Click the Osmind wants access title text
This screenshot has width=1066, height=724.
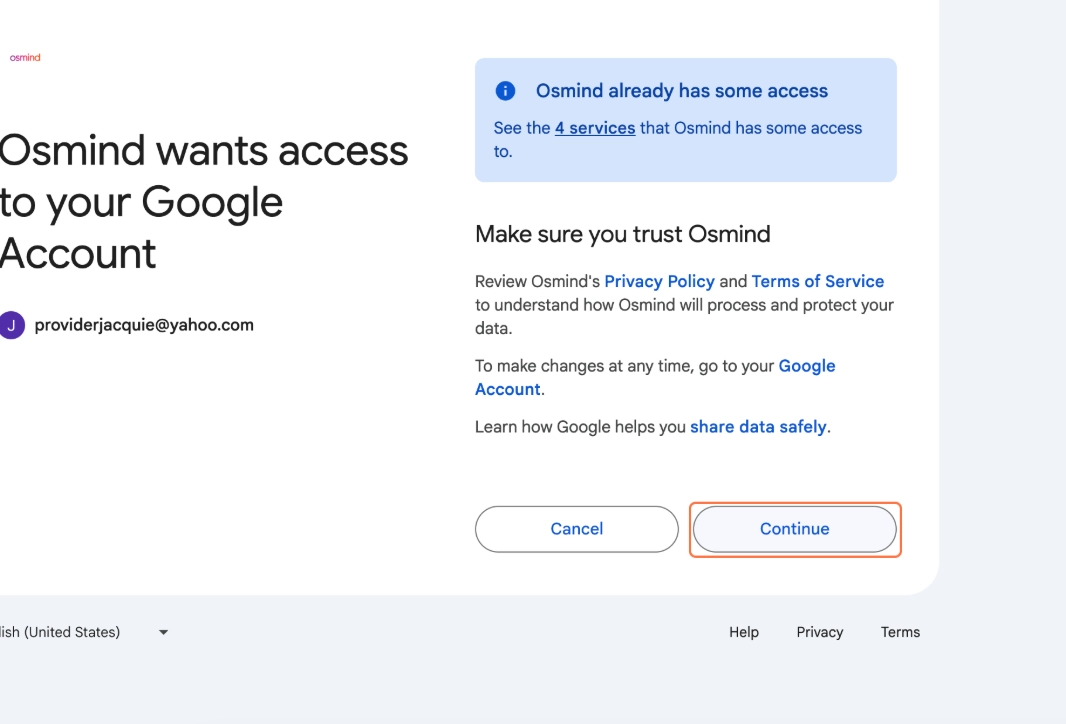[x=204, y=202]
